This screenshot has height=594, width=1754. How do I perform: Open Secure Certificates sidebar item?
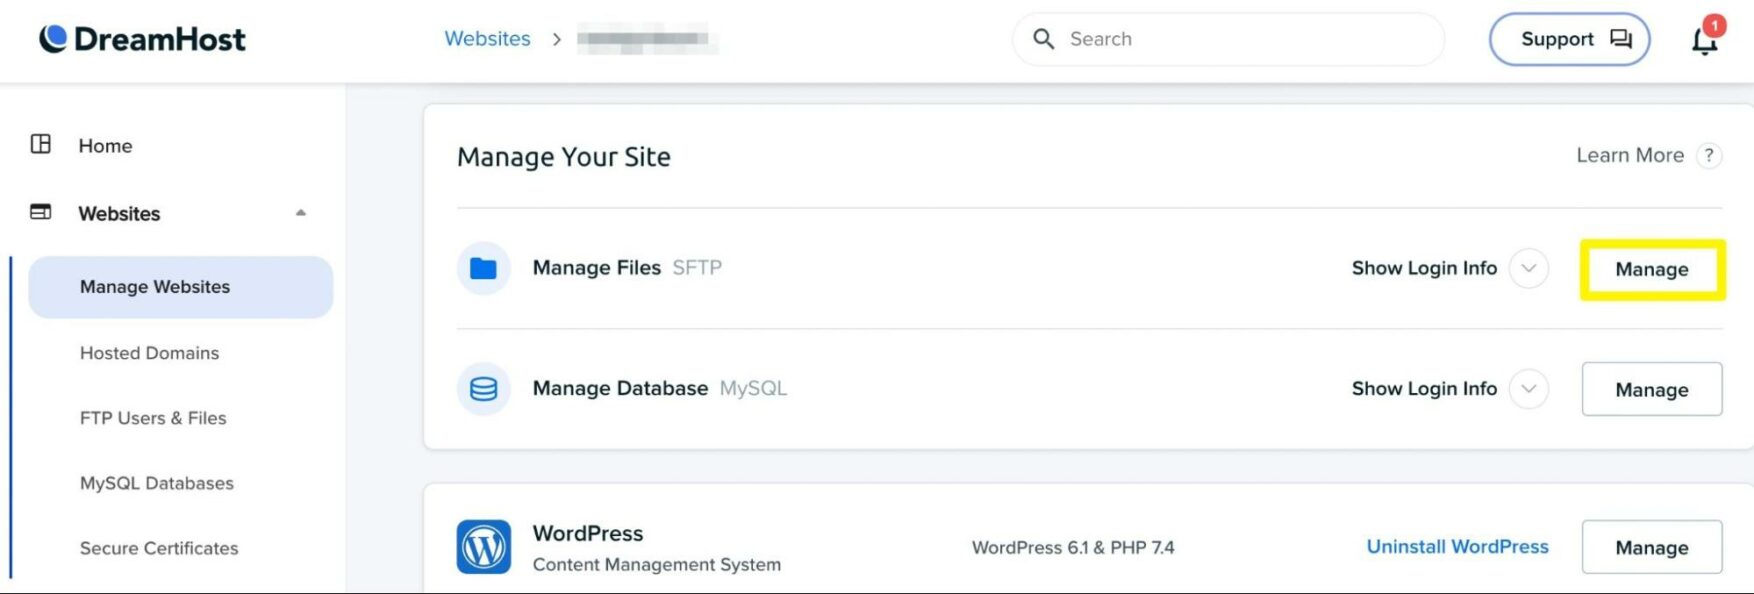pos(159,548)
